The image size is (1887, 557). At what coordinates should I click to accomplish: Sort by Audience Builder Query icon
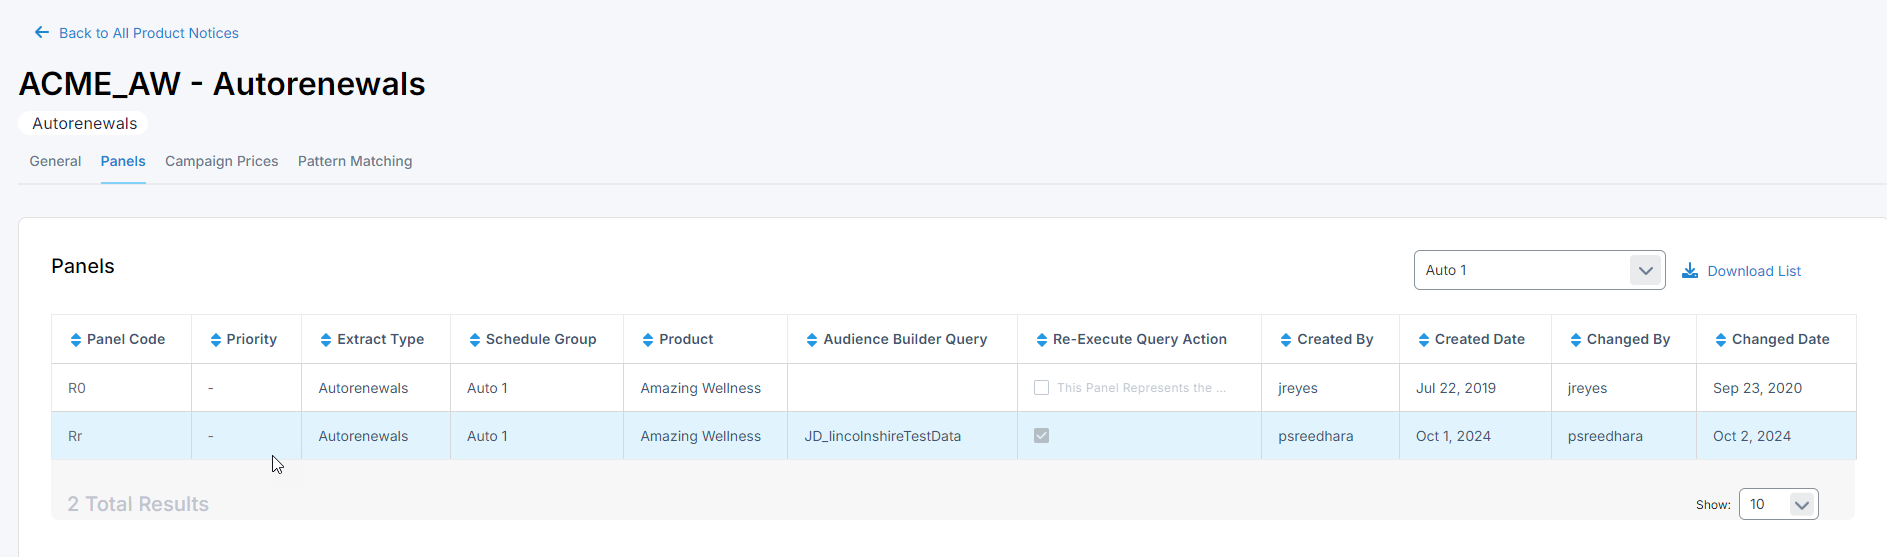811,340
